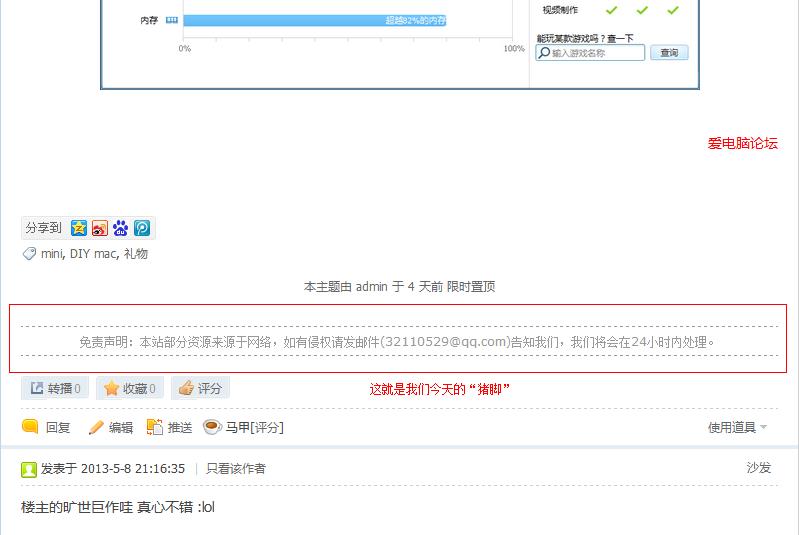799x535 pixels.
Task: Click the 分享到 share label
Action: pyautogui.click(x=43, y=228)
